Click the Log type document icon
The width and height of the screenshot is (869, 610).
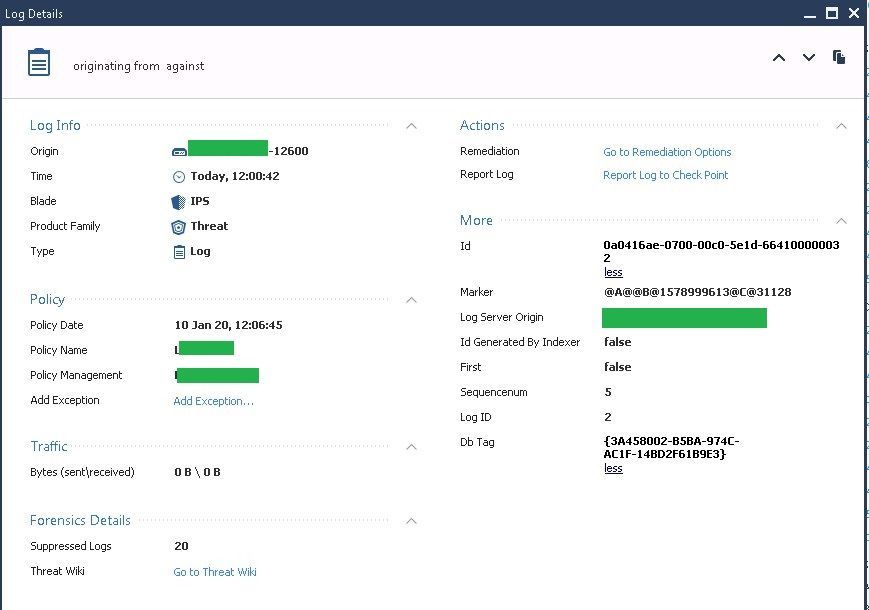[179, 251]
